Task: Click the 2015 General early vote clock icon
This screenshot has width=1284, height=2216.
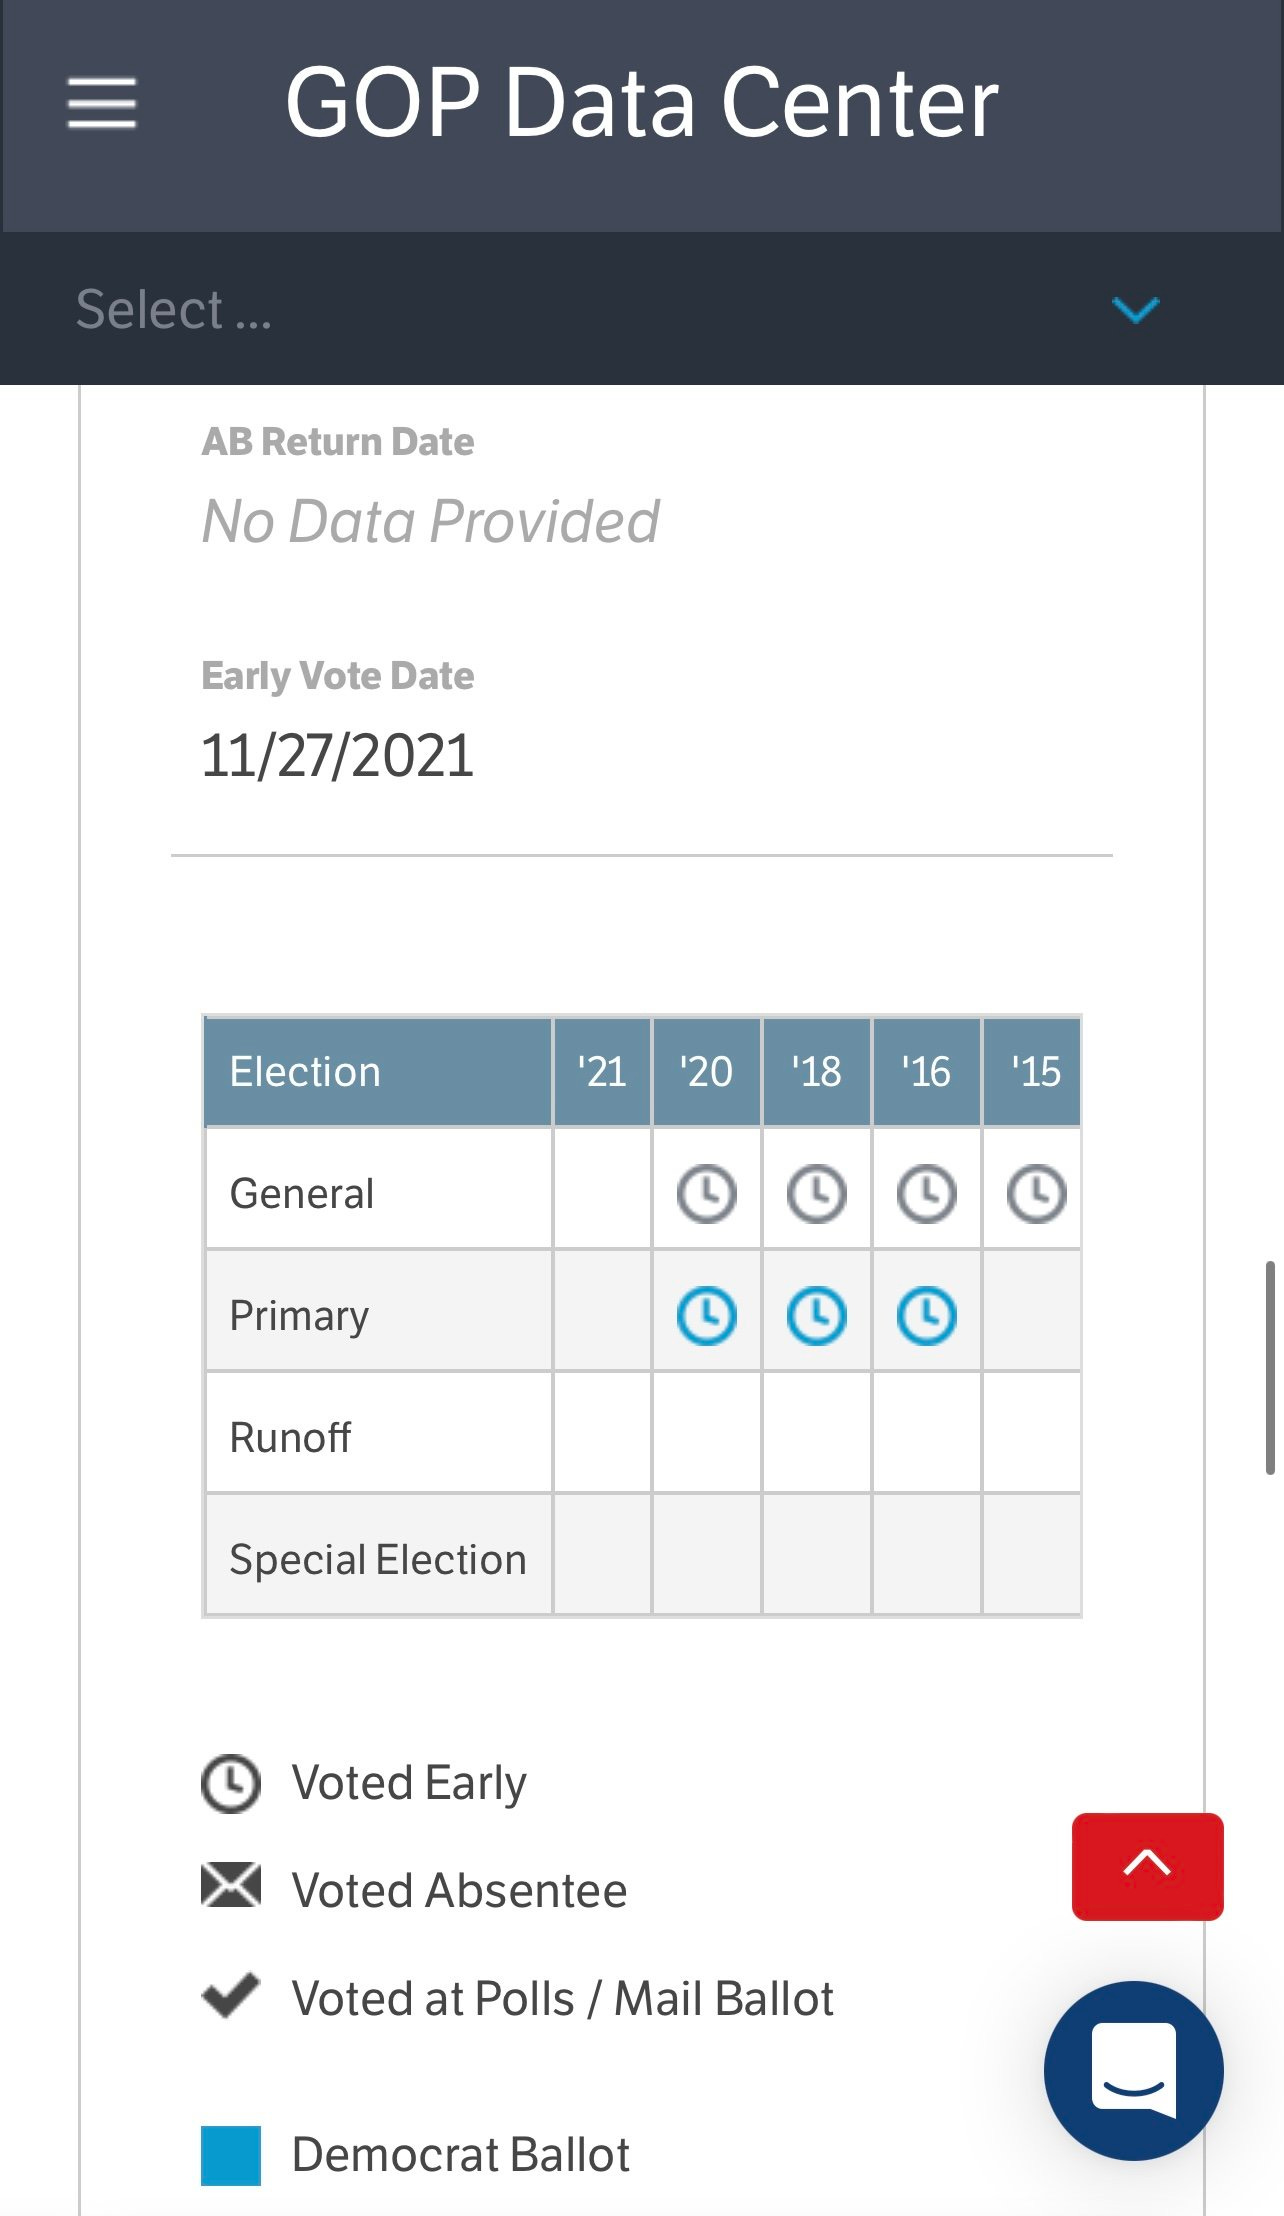Action: pos(1037,1193)
